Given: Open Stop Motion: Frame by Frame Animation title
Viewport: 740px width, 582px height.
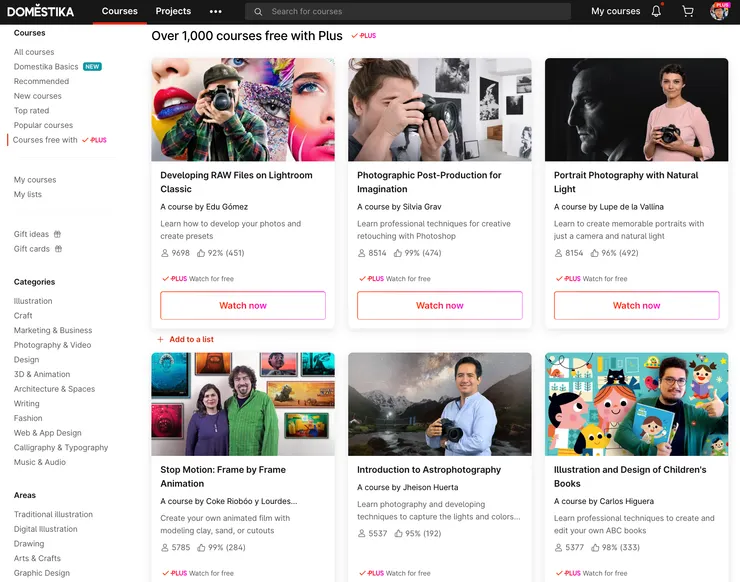Looking at the screenshot, I should click(223, 477).
